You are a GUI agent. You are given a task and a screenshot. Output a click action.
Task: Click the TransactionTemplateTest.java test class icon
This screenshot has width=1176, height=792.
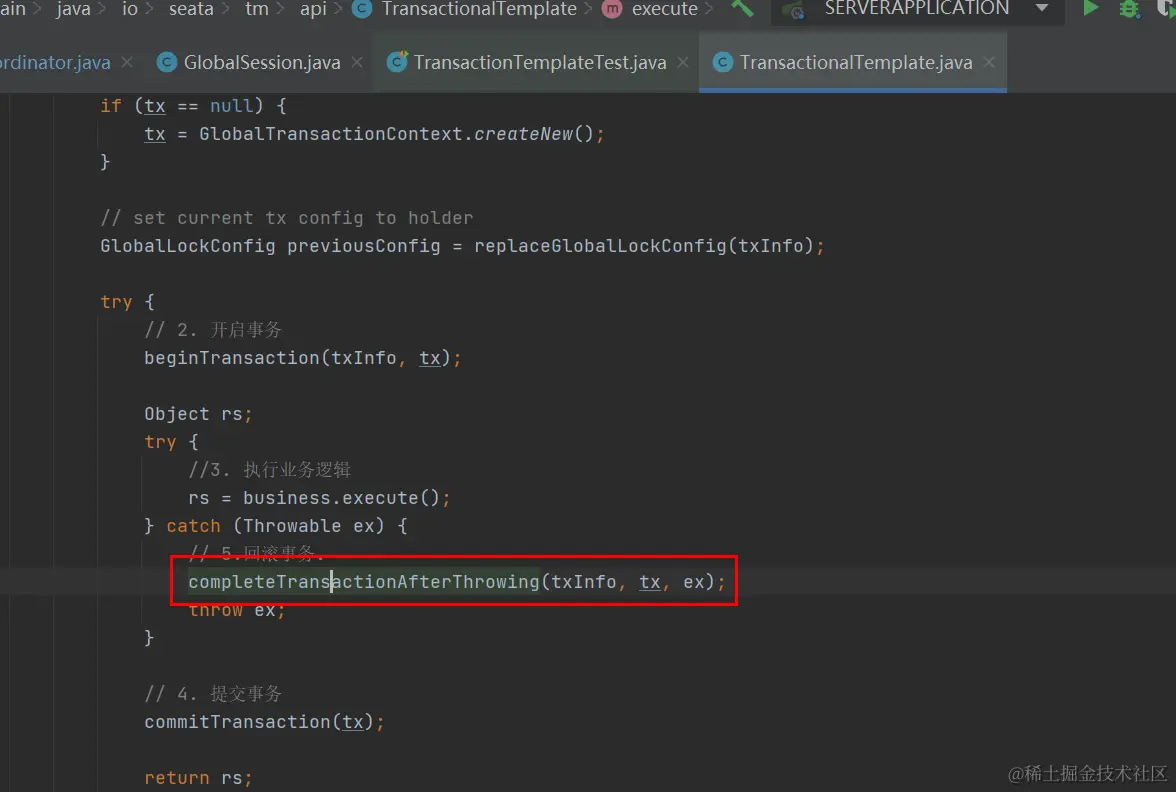[x=397, y=62]
